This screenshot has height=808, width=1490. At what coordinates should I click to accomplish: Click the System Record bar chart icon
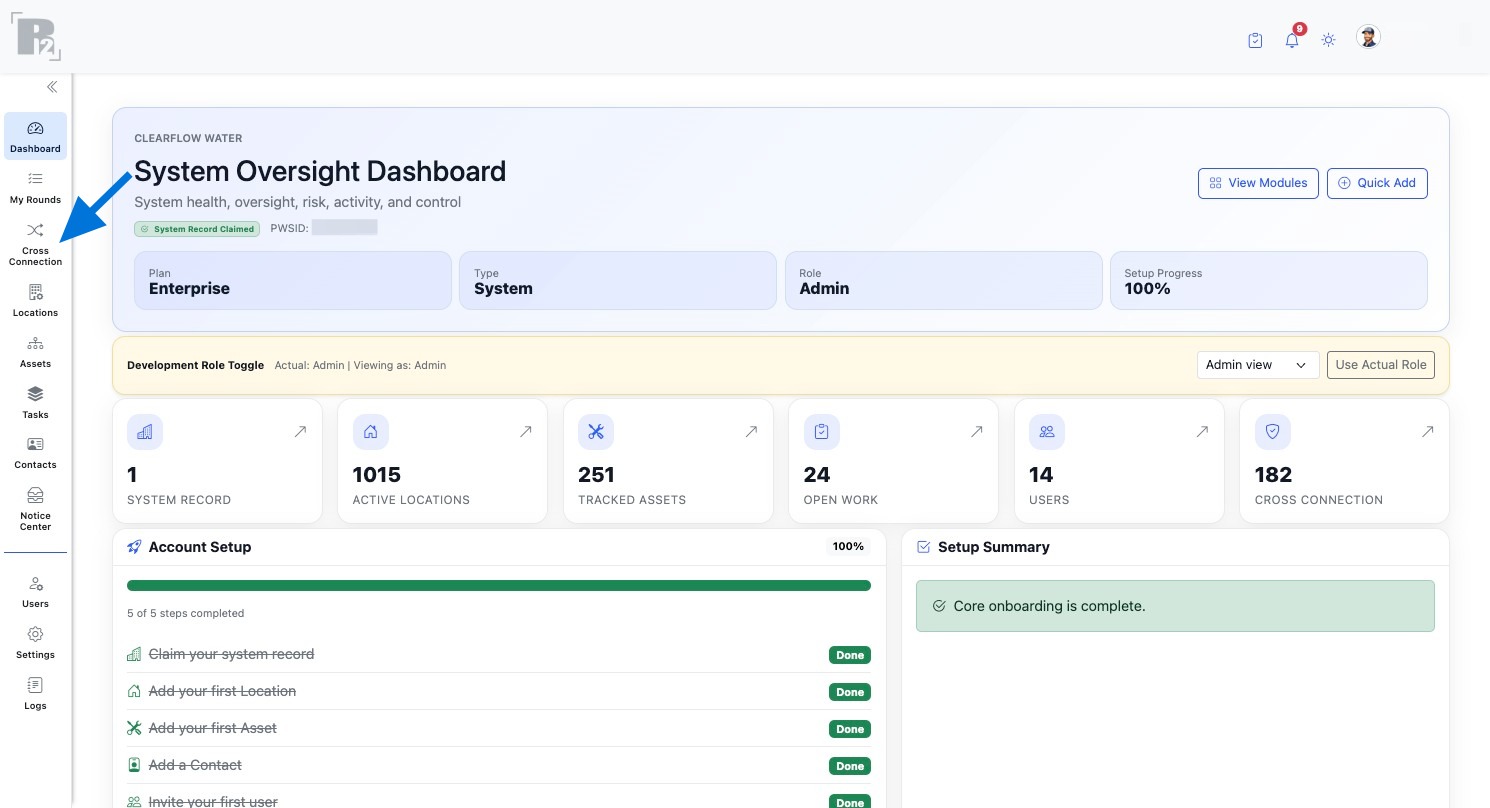coord(145,432)
